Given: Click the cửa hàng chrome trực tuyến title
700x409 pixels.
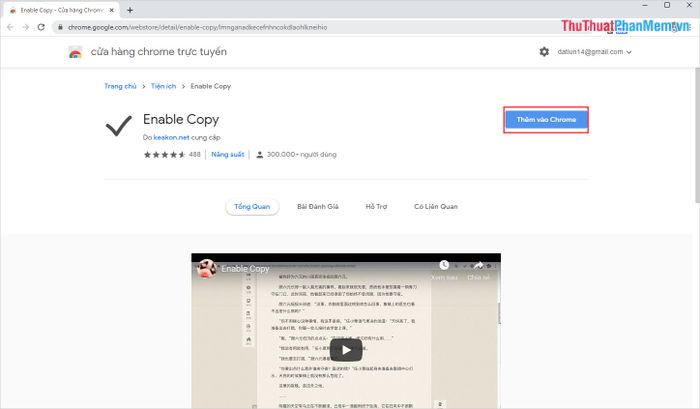Looking at the screenshot, I should [158, 52].
